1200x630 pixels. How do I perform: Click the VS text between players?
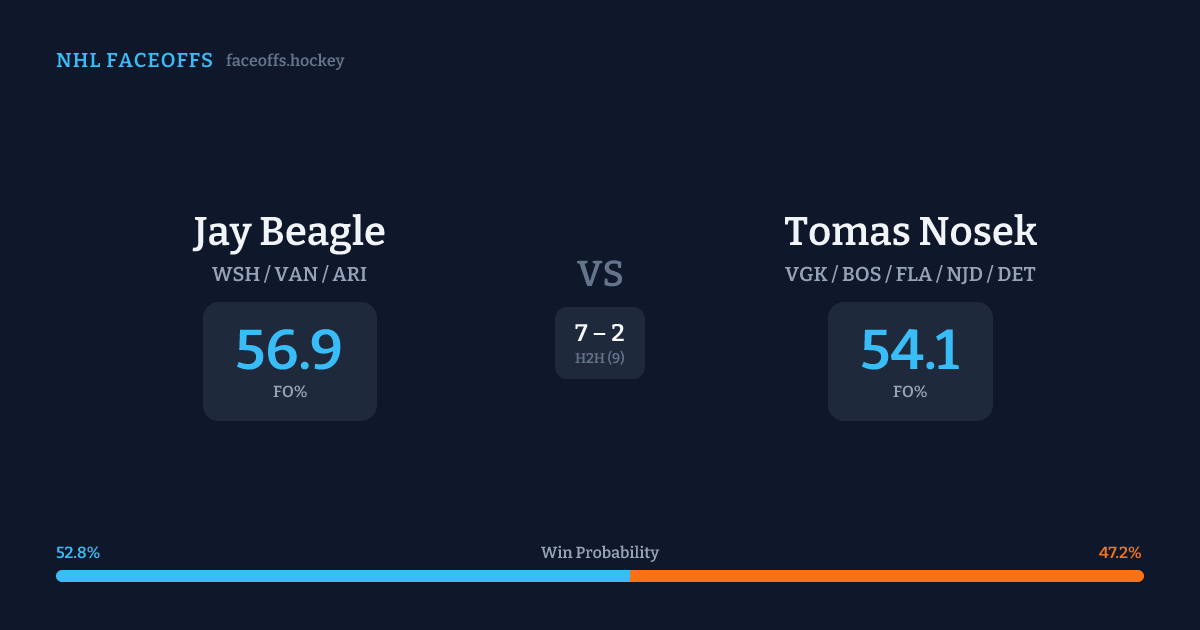[x=600, y=273]
